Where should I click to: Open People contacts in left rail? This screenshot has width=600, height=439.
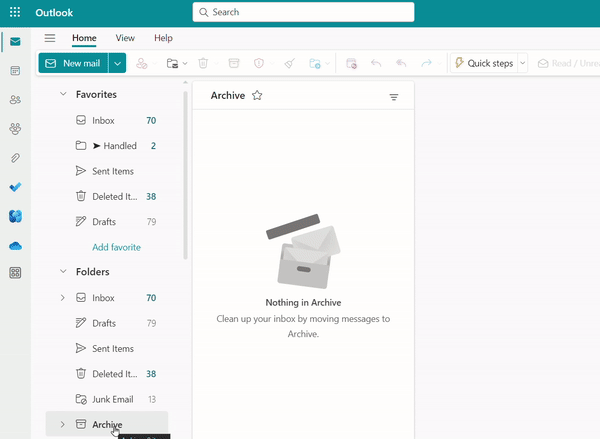[x=15, y=100]
